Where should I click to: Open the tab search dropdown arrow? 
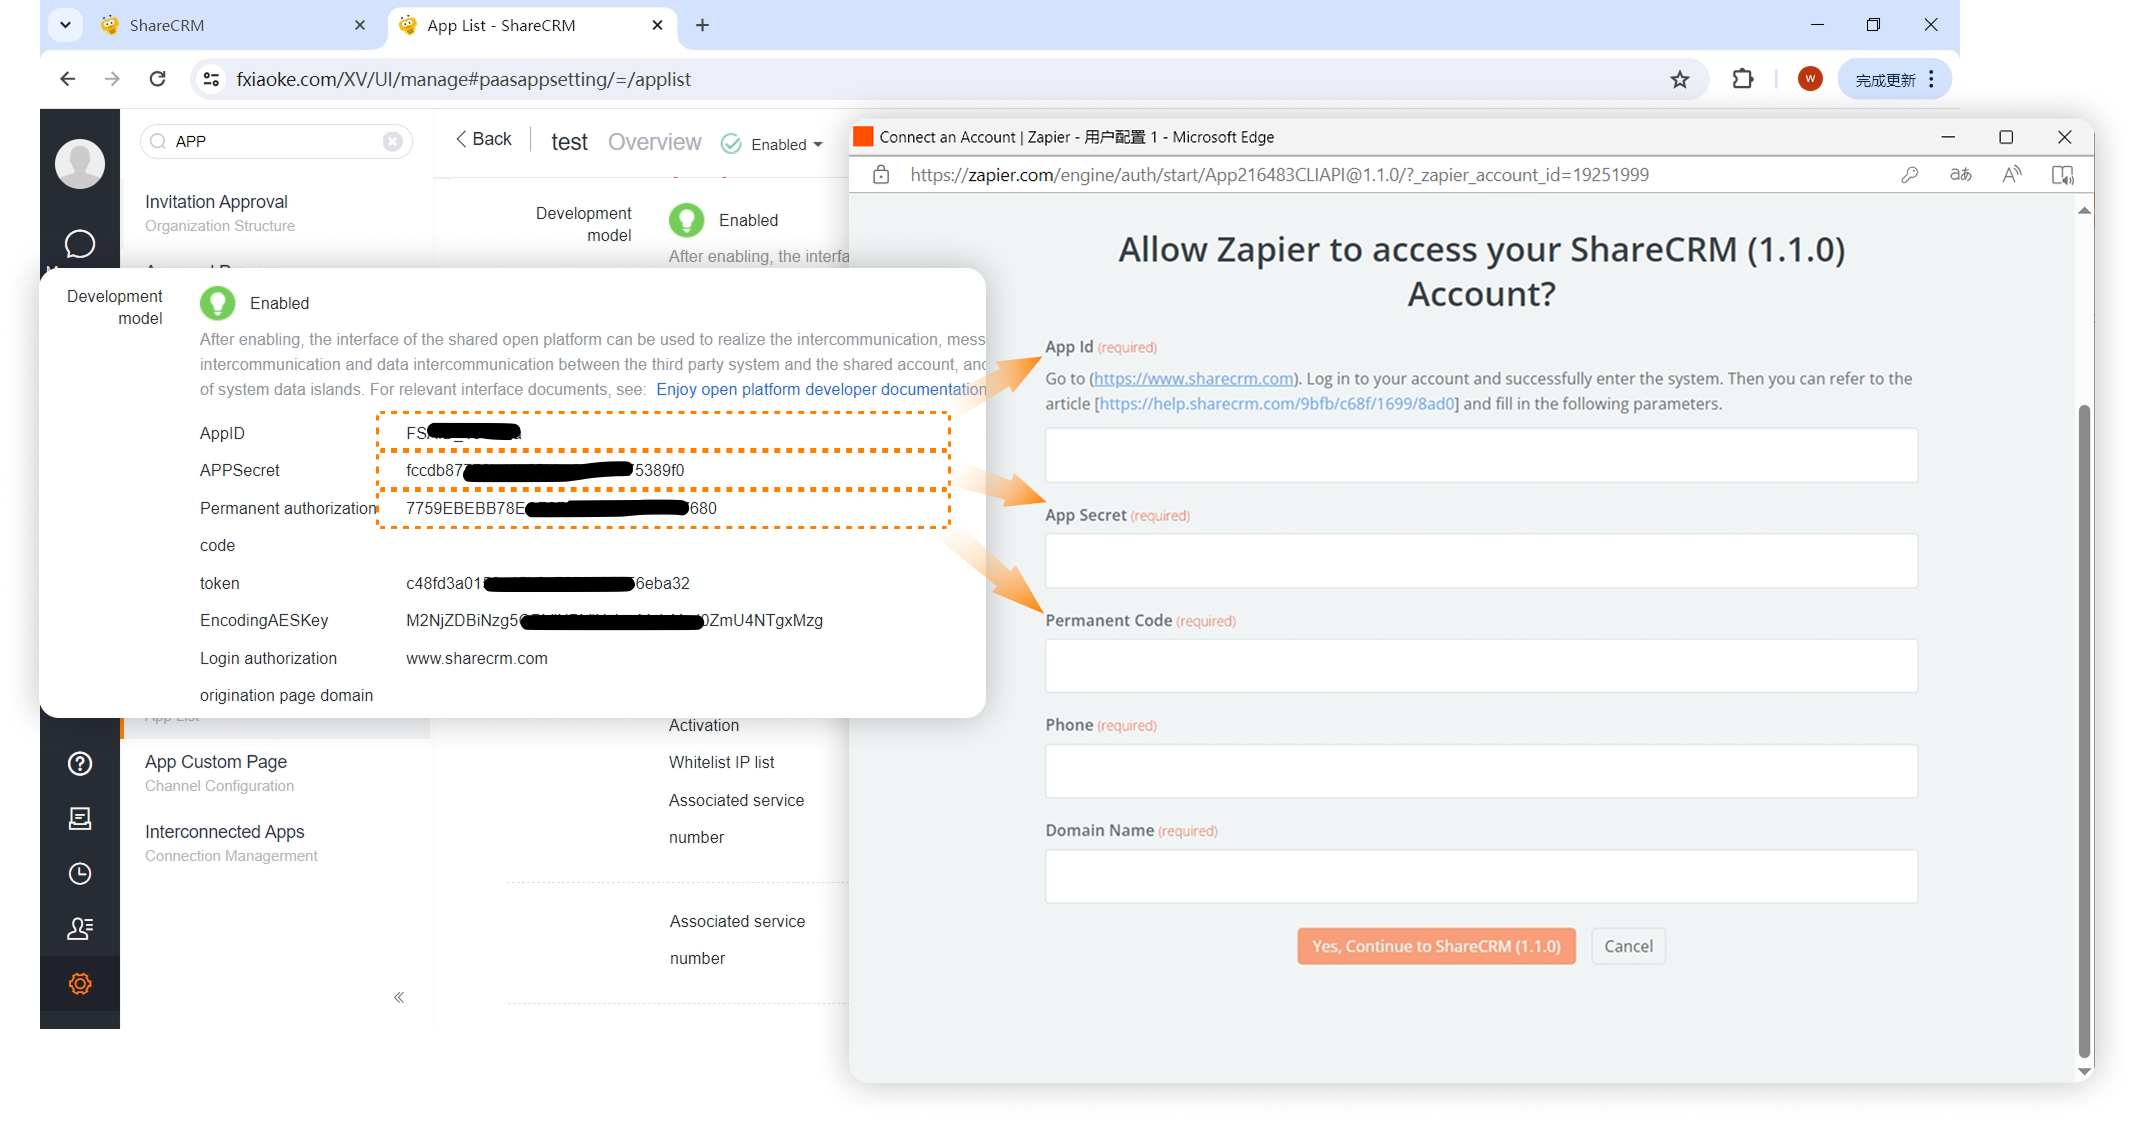65,25
